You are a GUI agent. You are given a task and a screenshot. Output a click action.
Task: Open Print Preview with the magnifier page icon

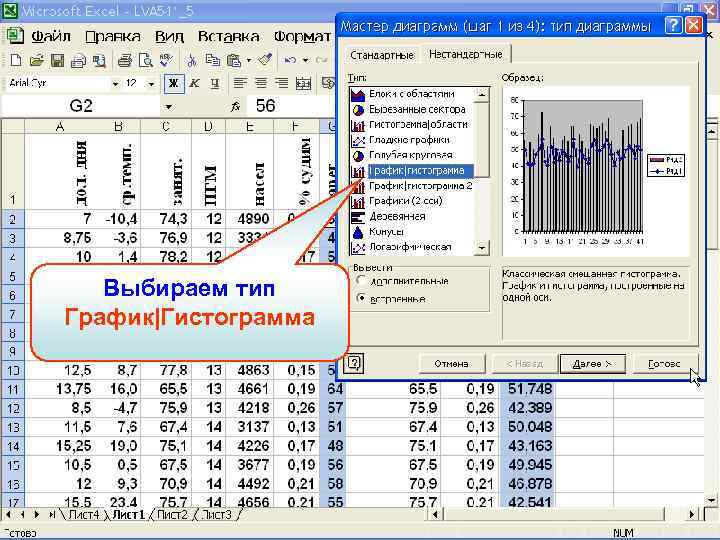click(x=146, y=60)
